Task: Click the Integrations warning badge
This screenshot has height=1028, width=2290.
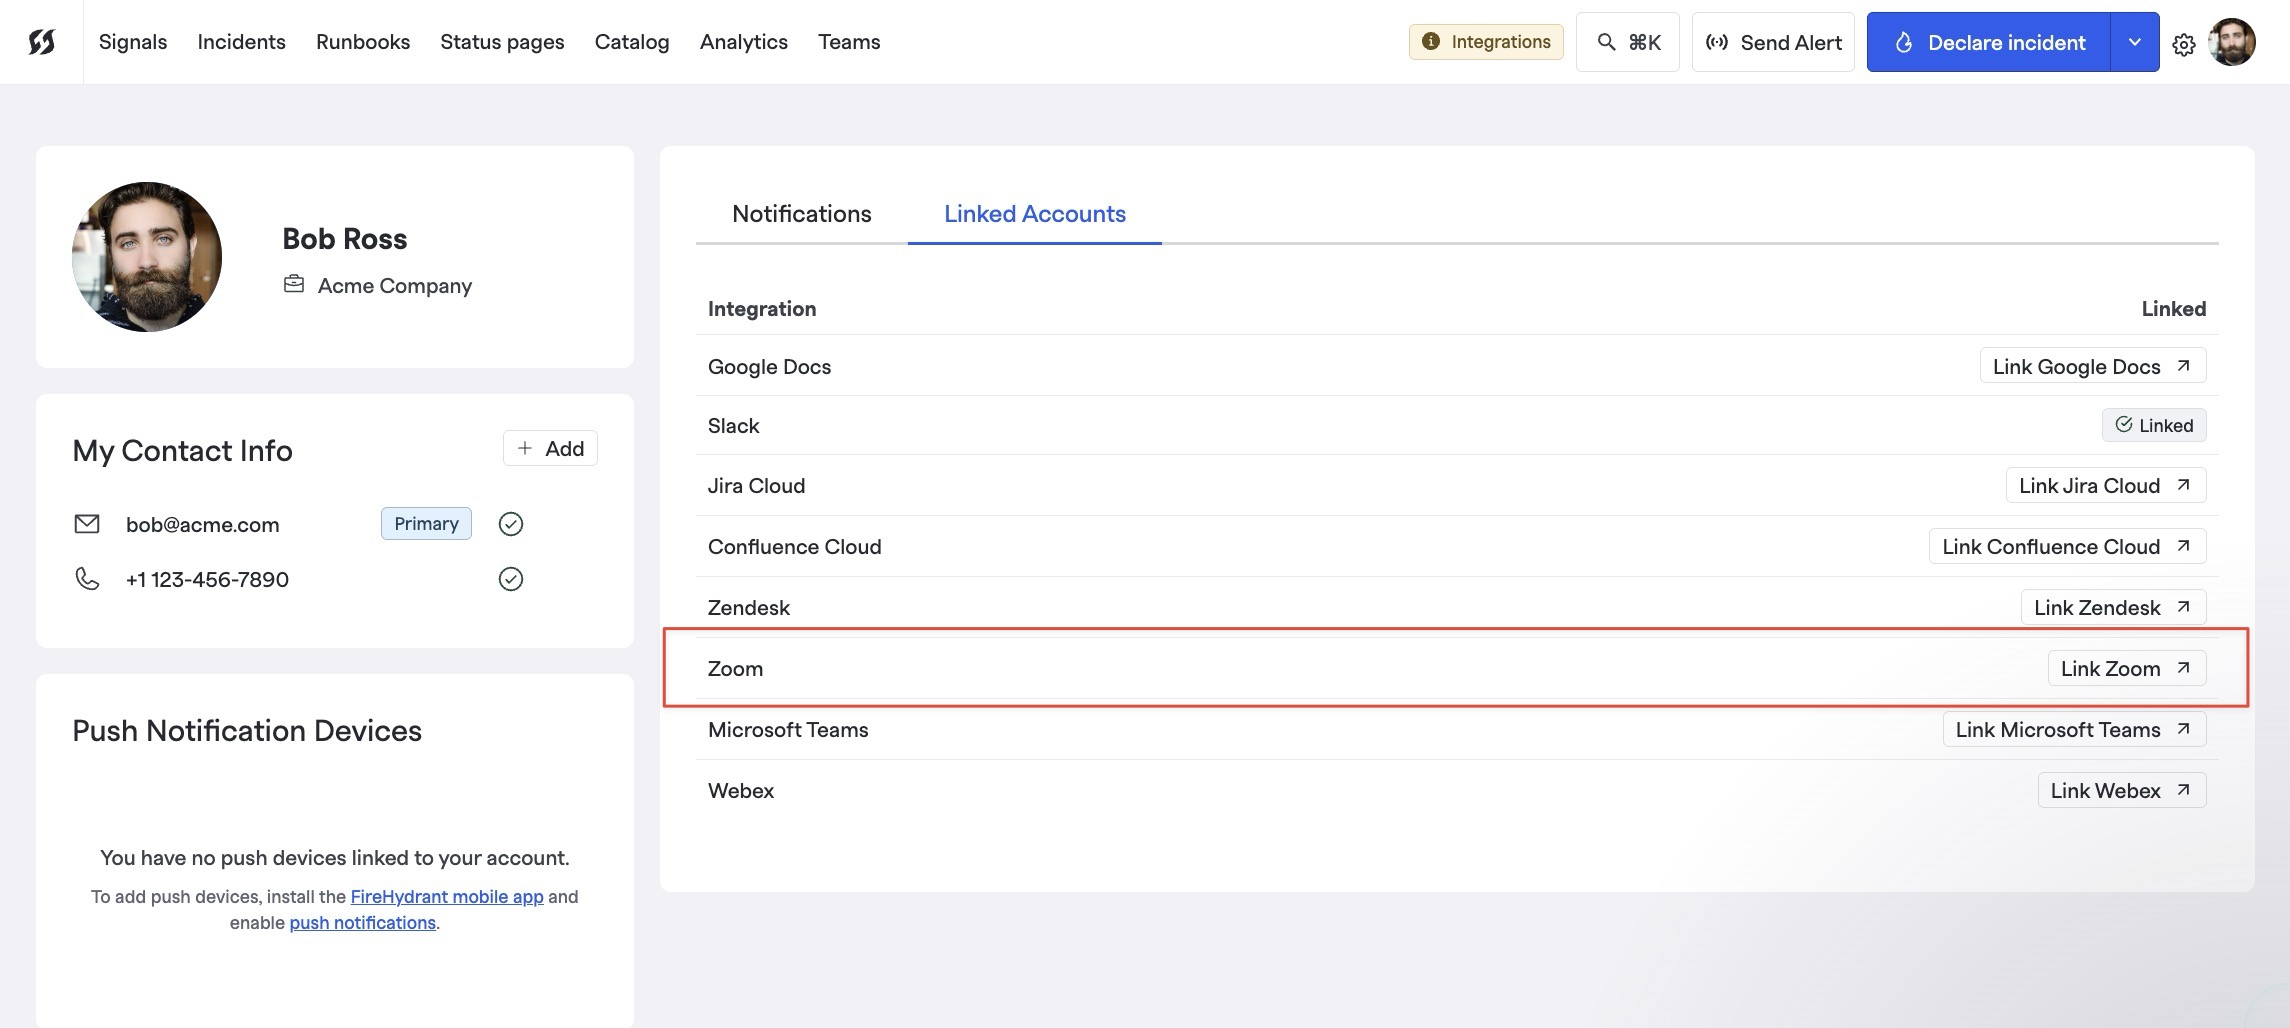Action: coord(1486,42)
